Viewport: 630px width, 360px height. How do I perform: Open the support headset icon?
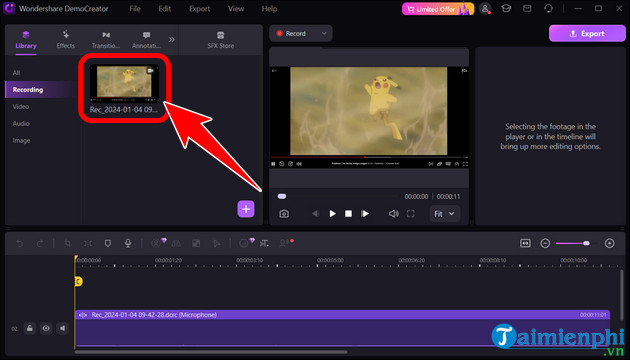tap(548, 8)
